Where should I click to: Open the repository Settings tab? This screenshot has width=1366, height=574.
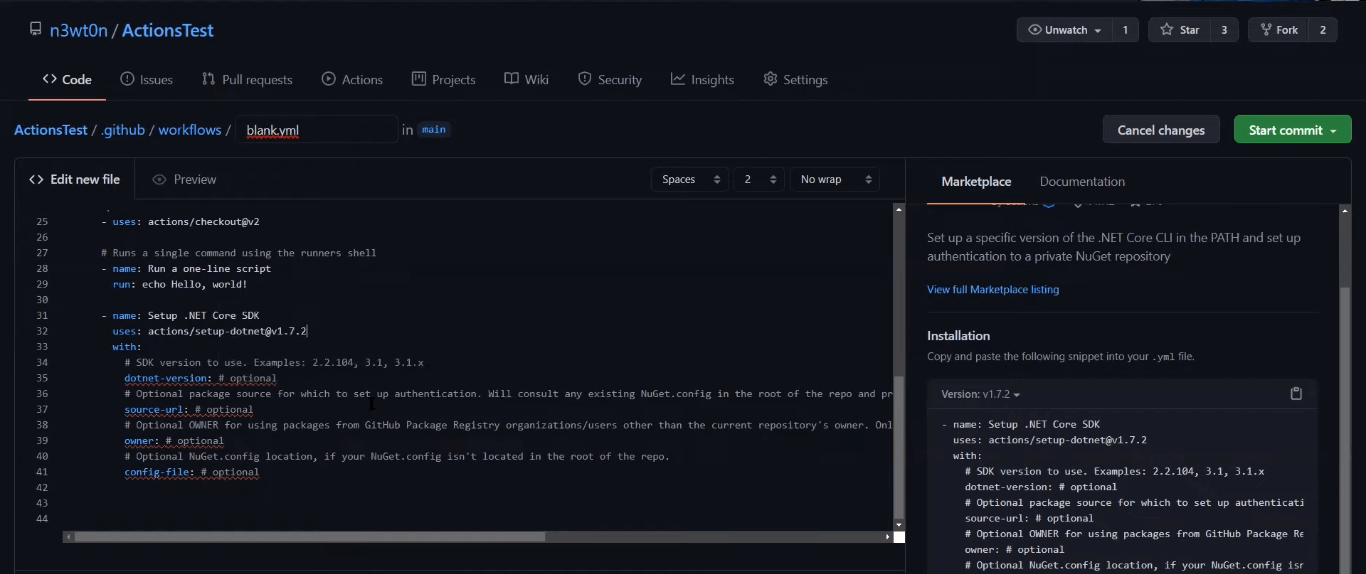pos(795,79)
